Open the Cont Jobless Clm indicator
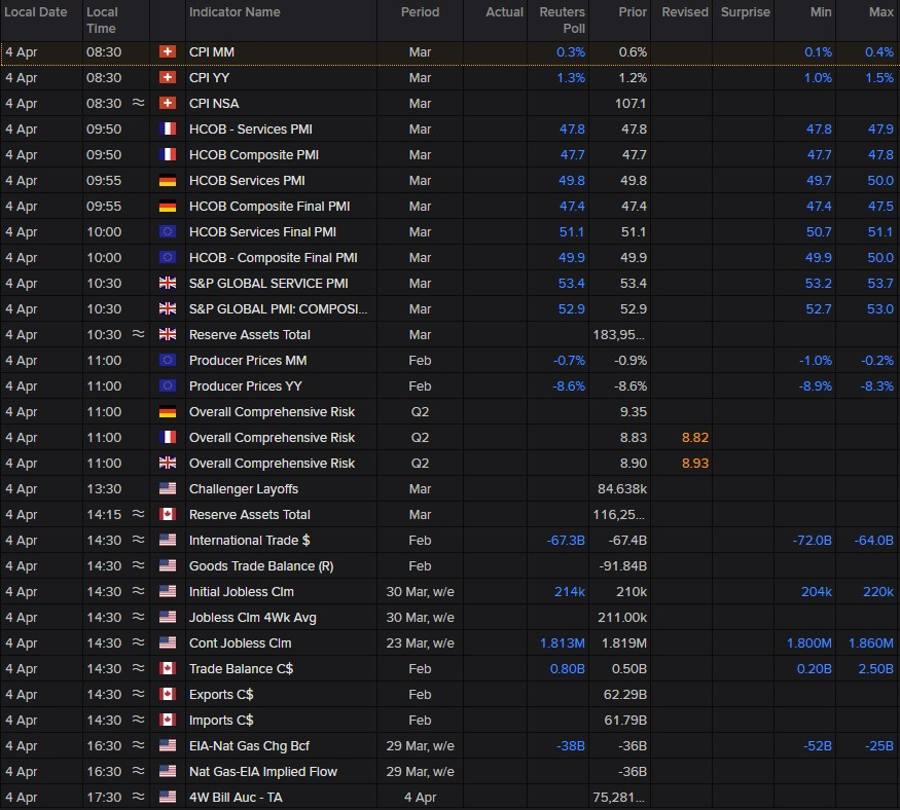Viewport: 900px width, 810px height. [x=241, y=643]
